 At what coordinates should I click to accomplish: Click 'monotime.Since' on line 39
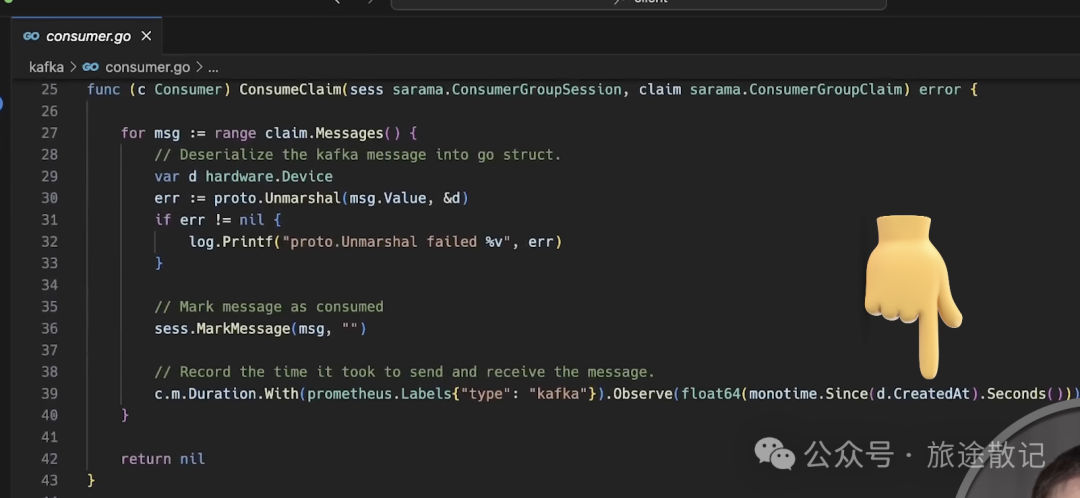point(808,394)
